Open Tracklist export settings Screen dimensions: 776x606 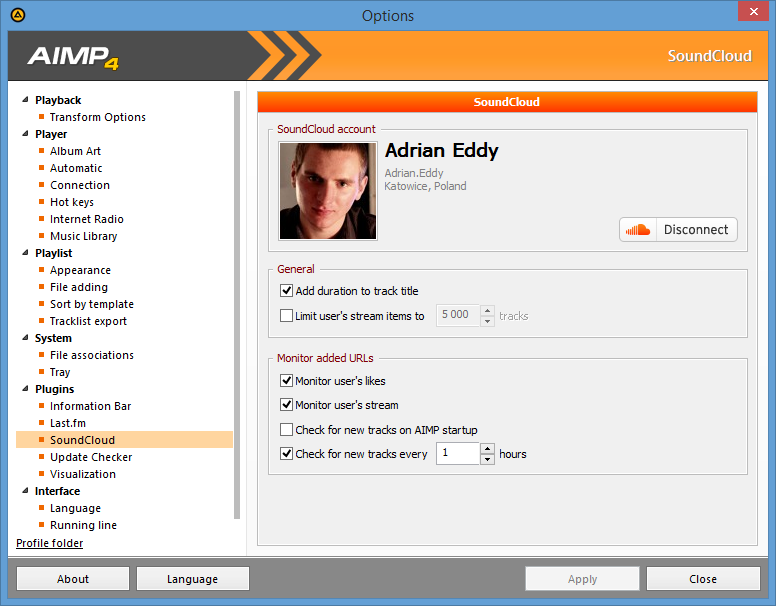click(88, 321)
